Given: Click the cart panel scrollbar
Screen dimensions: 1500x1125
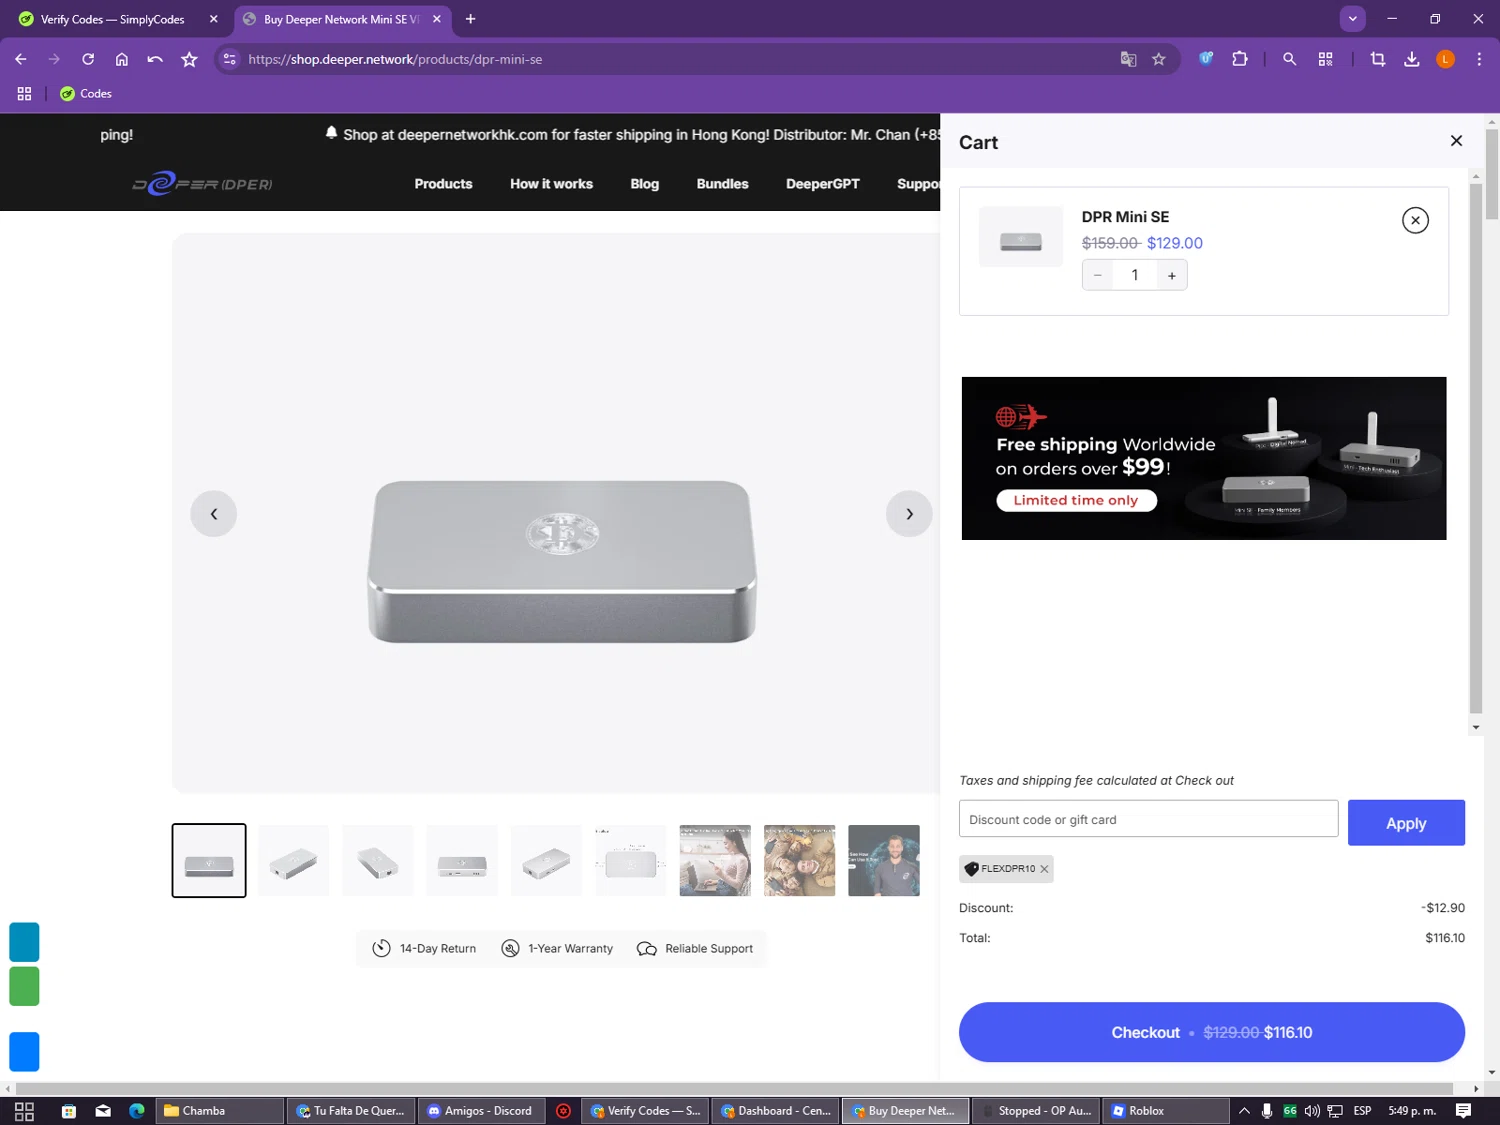Looking at the screenshot, I should click(1476, 448).
